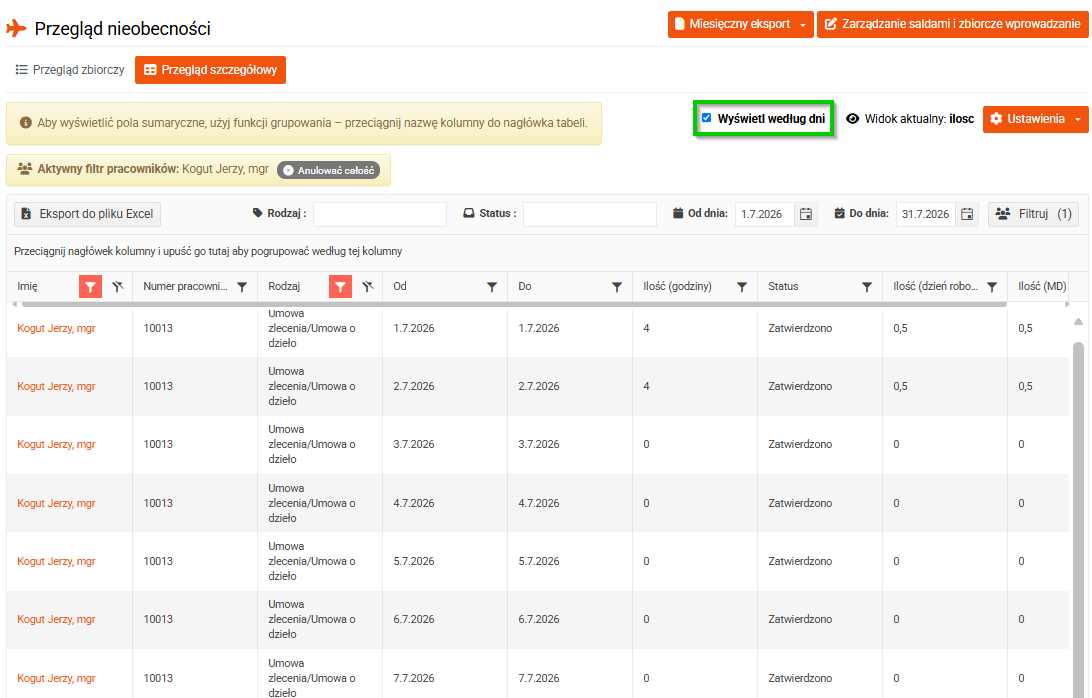Sort by the Imię column header
This screenshot has height=698, width=1092.
click(28, 286)
